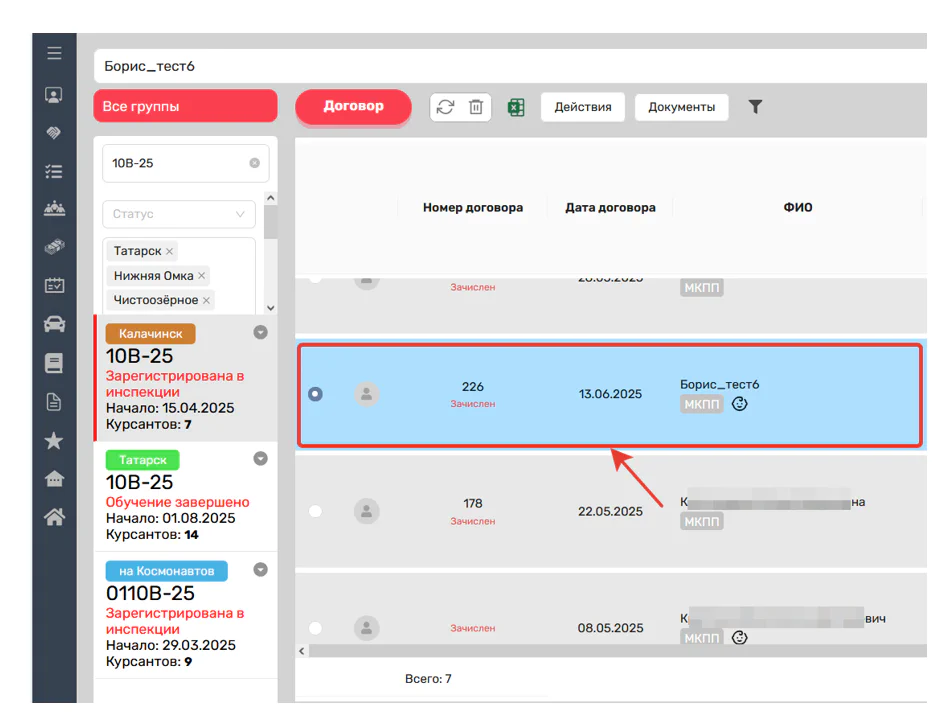Viewport: 948px width, 727px height.
Task: Click the red Договор button
Action: point(353,106)
